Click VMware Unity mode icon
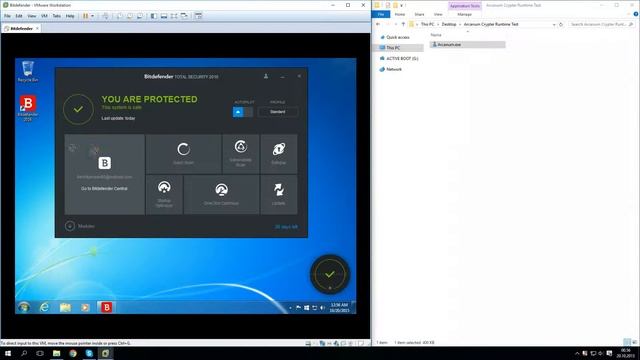 [x=184, y=16]
